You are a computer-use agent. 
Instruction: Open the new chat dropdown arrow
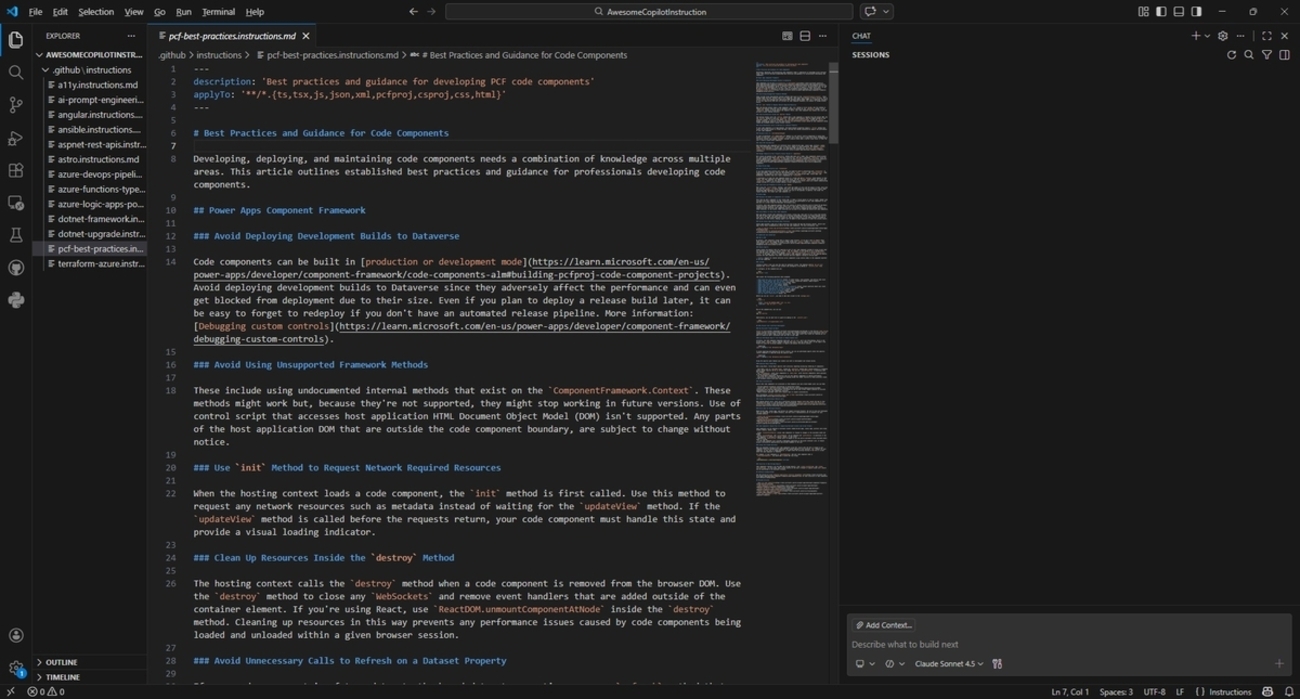click(x=1207, y=36)
